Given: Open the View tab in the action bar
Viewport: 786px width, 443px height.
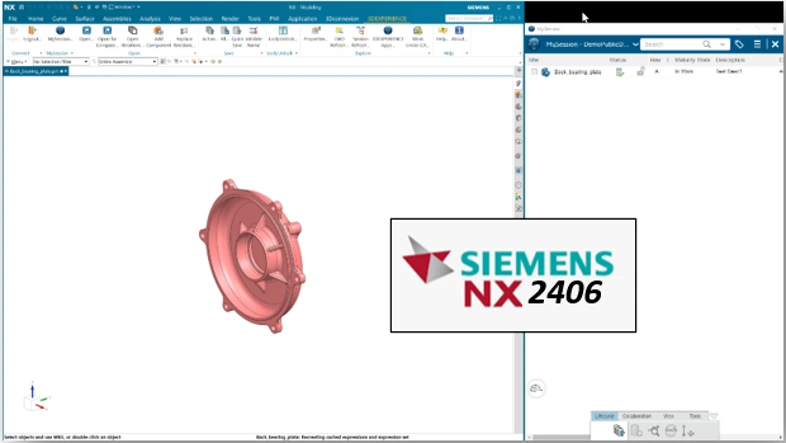Looking at the screenshot, I should coord(668,416).
